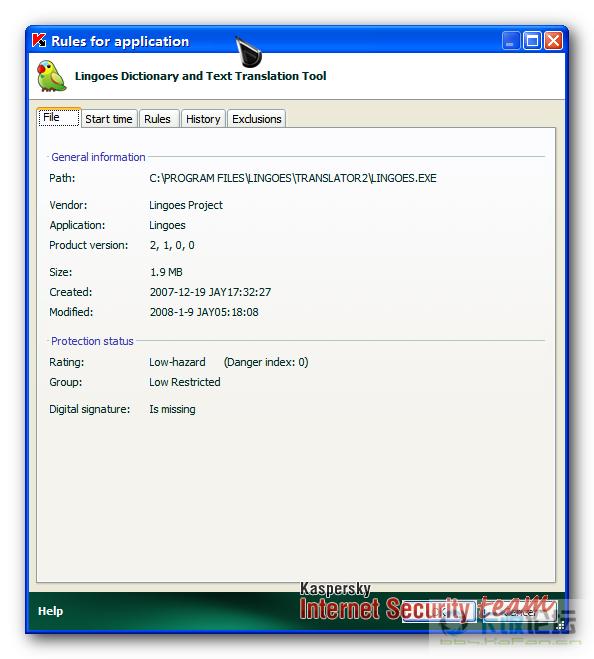Open the Rules tab

158,119
